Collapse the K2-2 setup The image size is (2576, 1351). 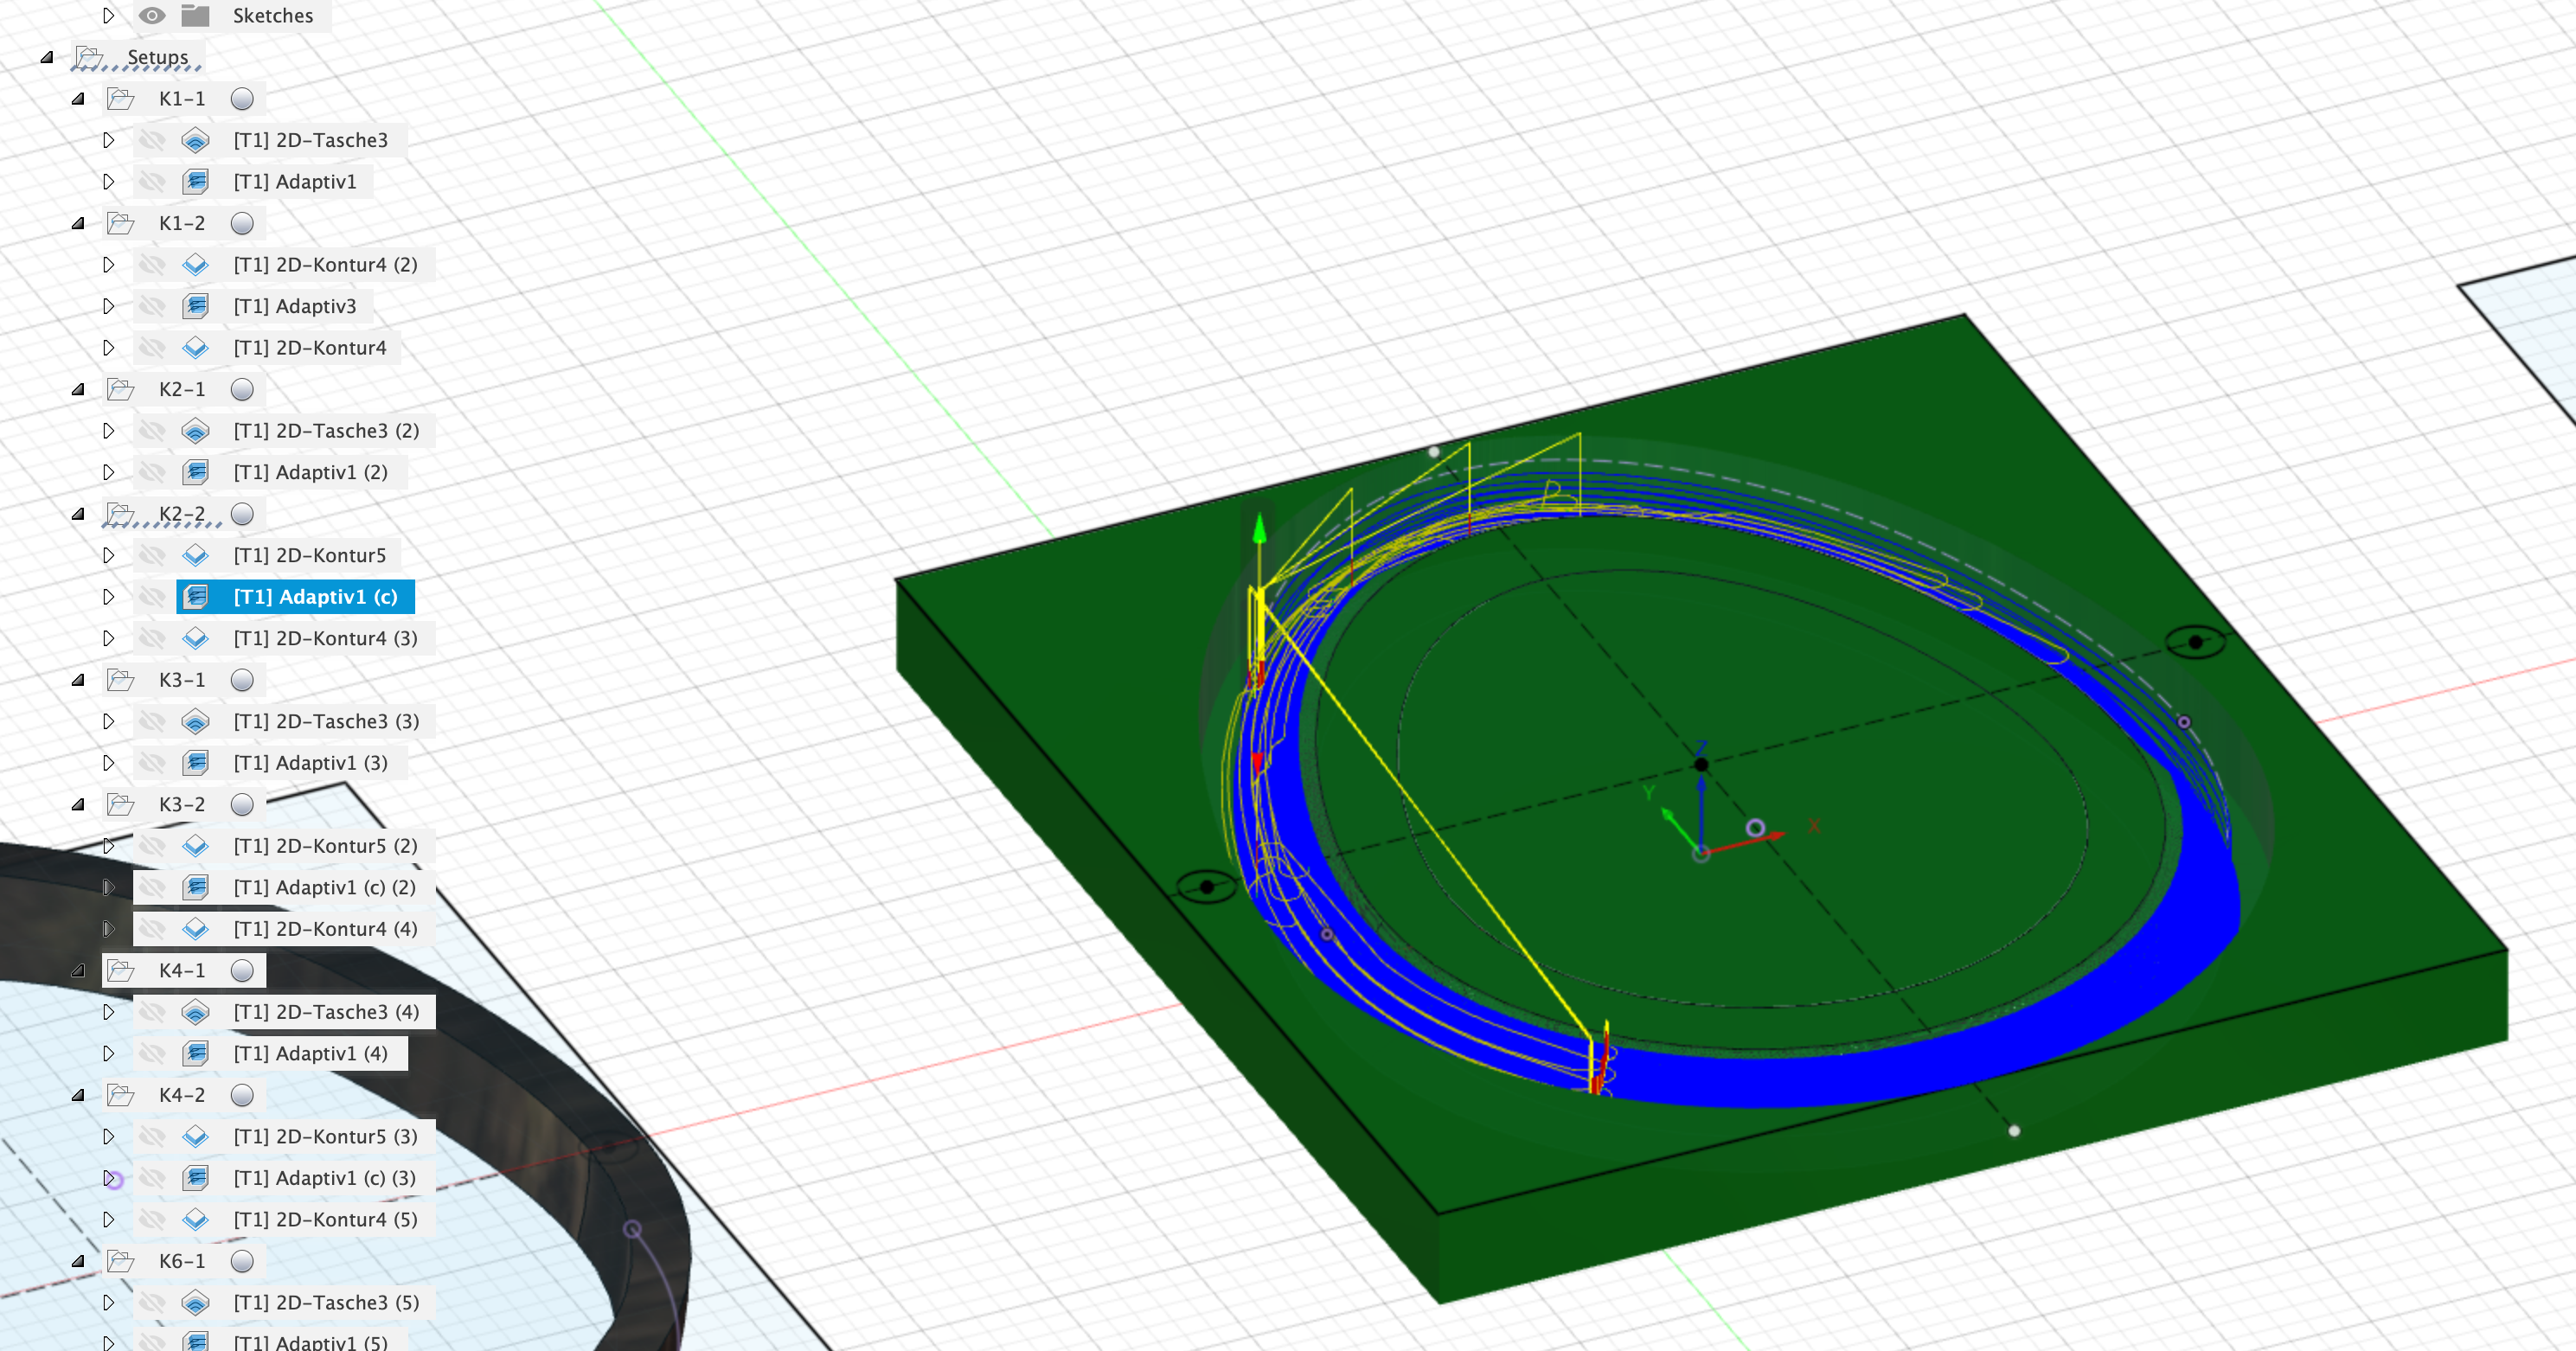click(78, 514)
